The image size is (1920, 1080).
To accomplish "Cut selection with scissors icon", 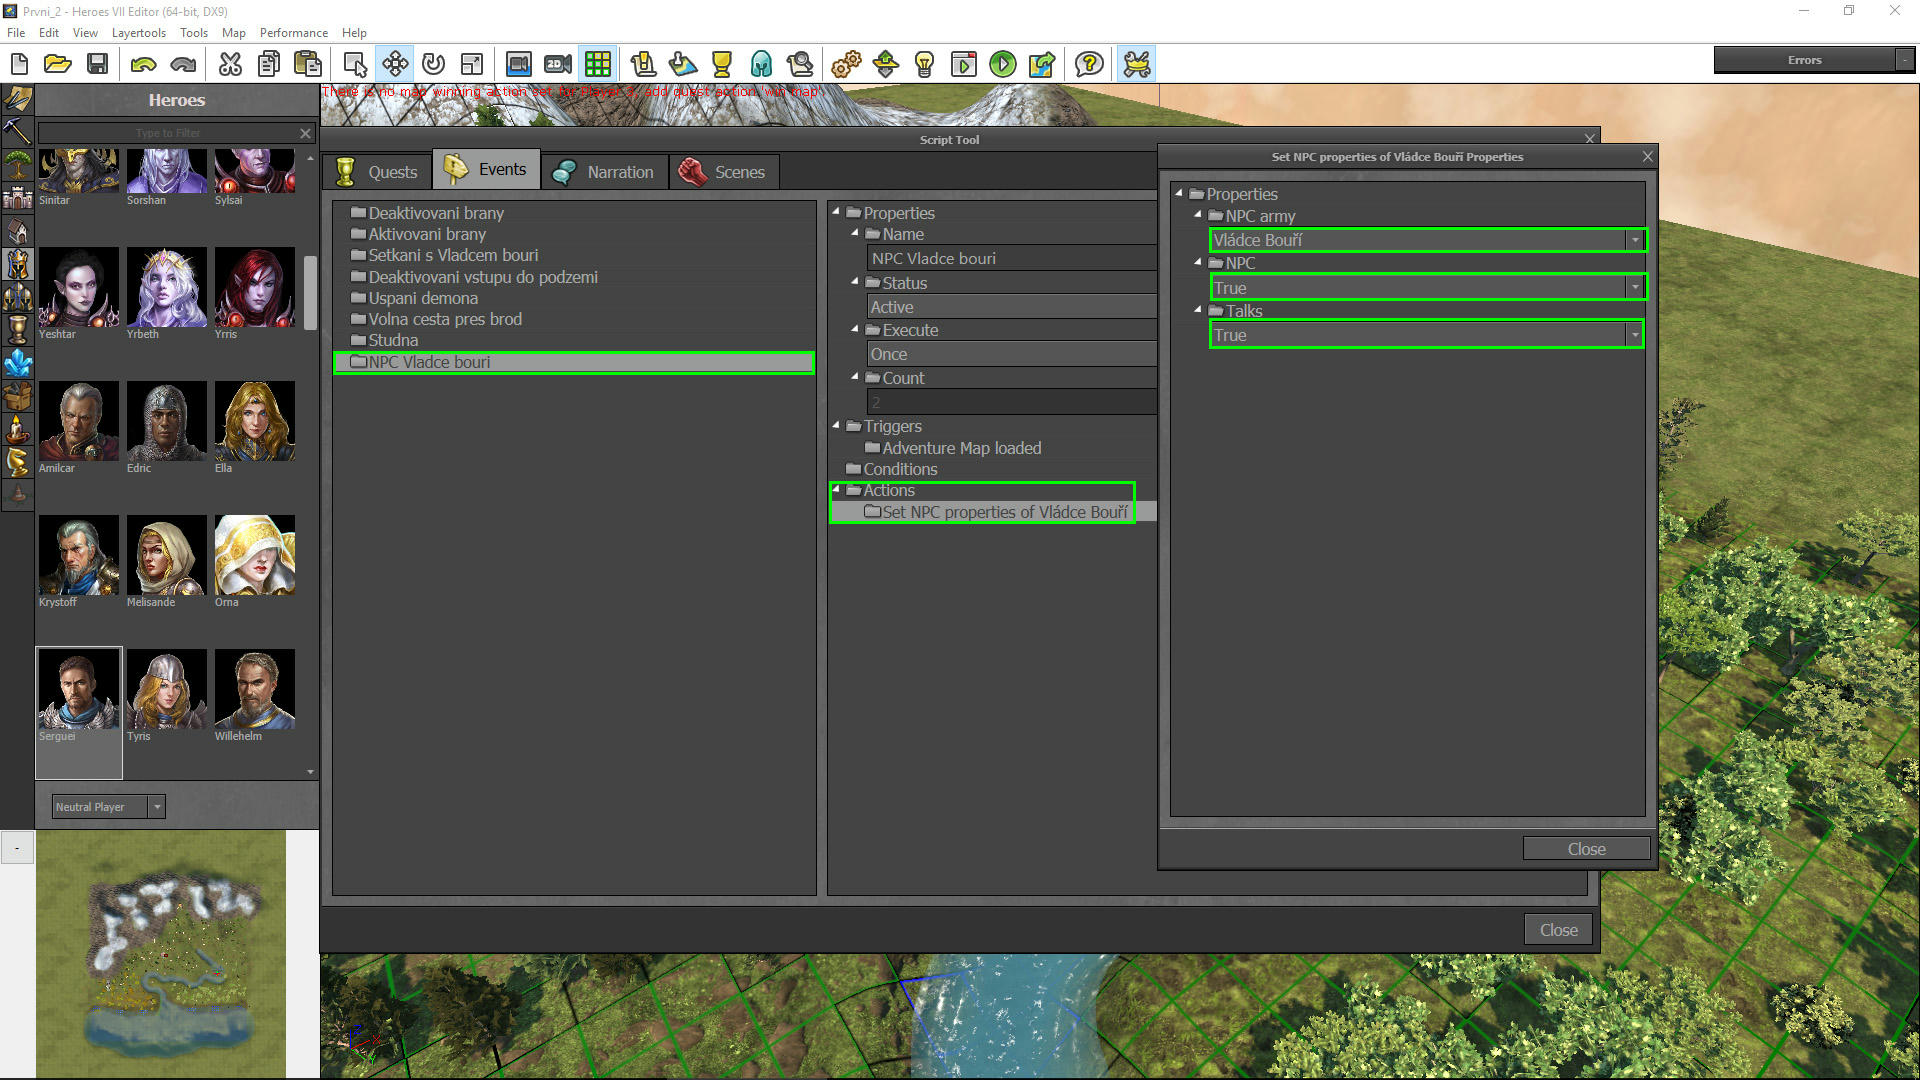I will [230, 65].
